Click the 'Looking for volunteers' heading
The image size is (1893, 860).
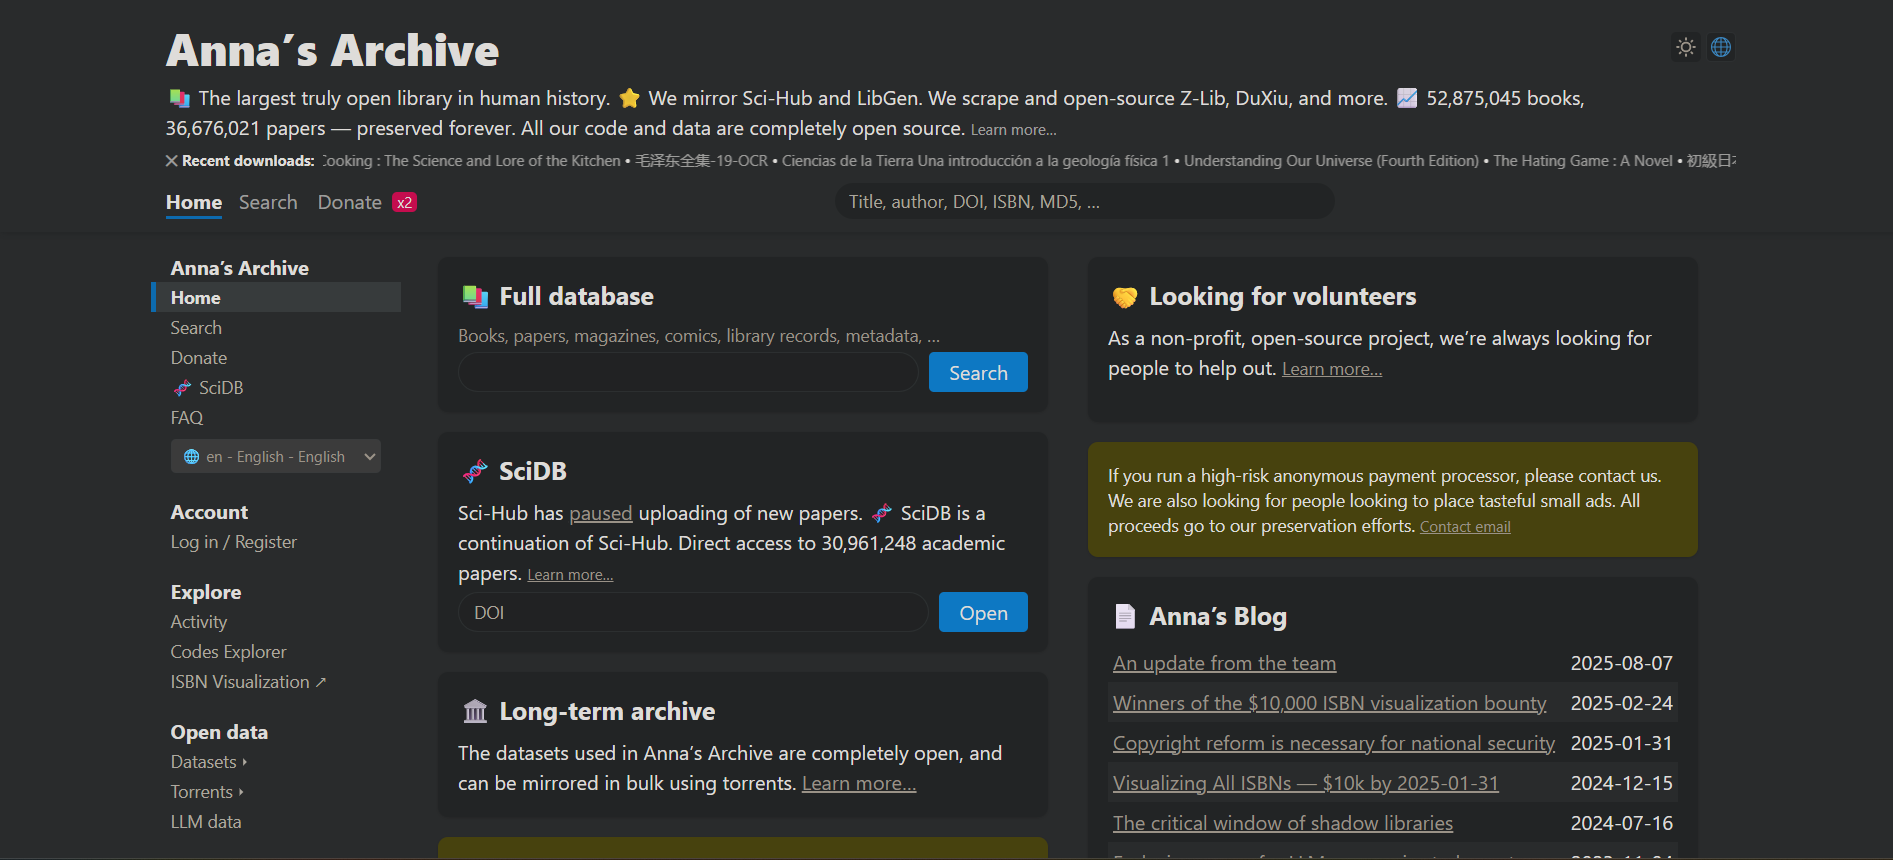tap(1283, 297)
